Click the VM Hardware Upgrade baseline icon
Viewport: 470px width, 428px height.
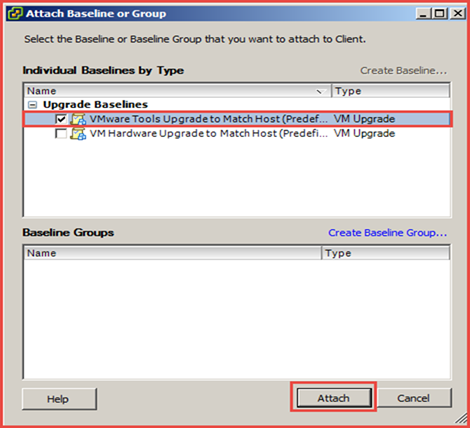78,134
